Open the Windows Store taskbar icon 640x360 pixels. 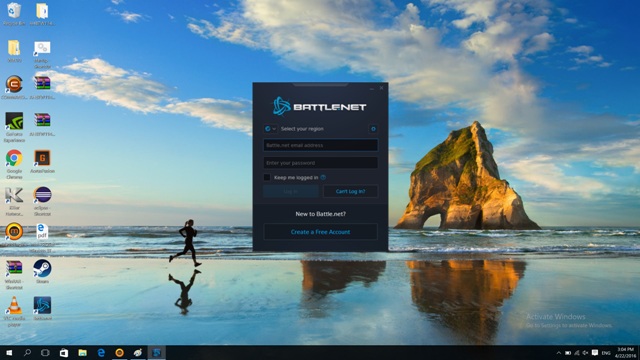coord(64,353)
